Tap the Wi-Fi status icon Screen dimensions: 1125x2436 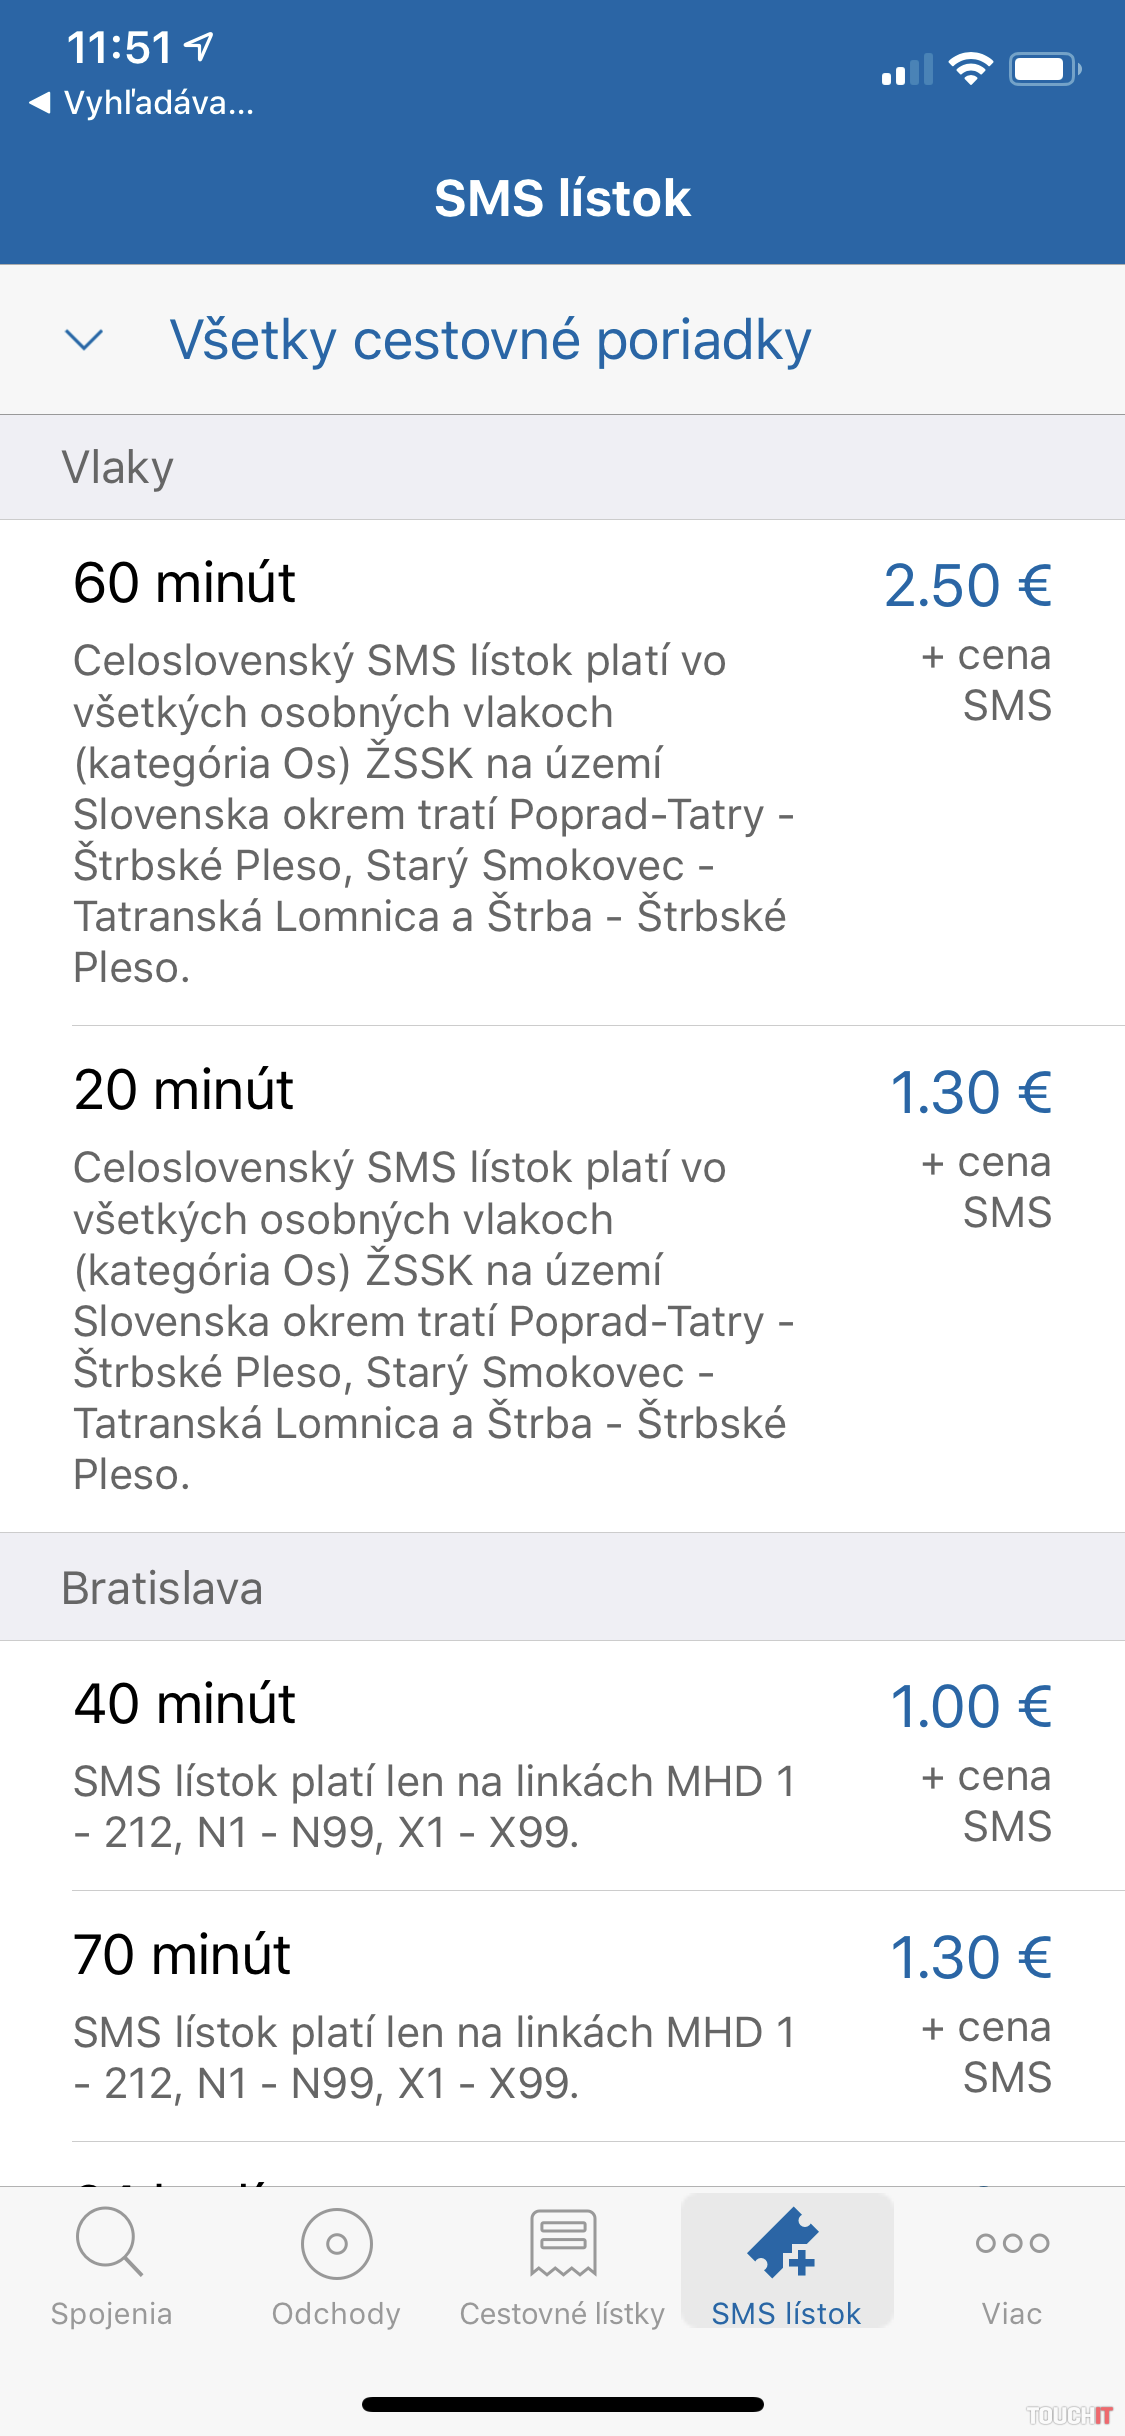970,69
